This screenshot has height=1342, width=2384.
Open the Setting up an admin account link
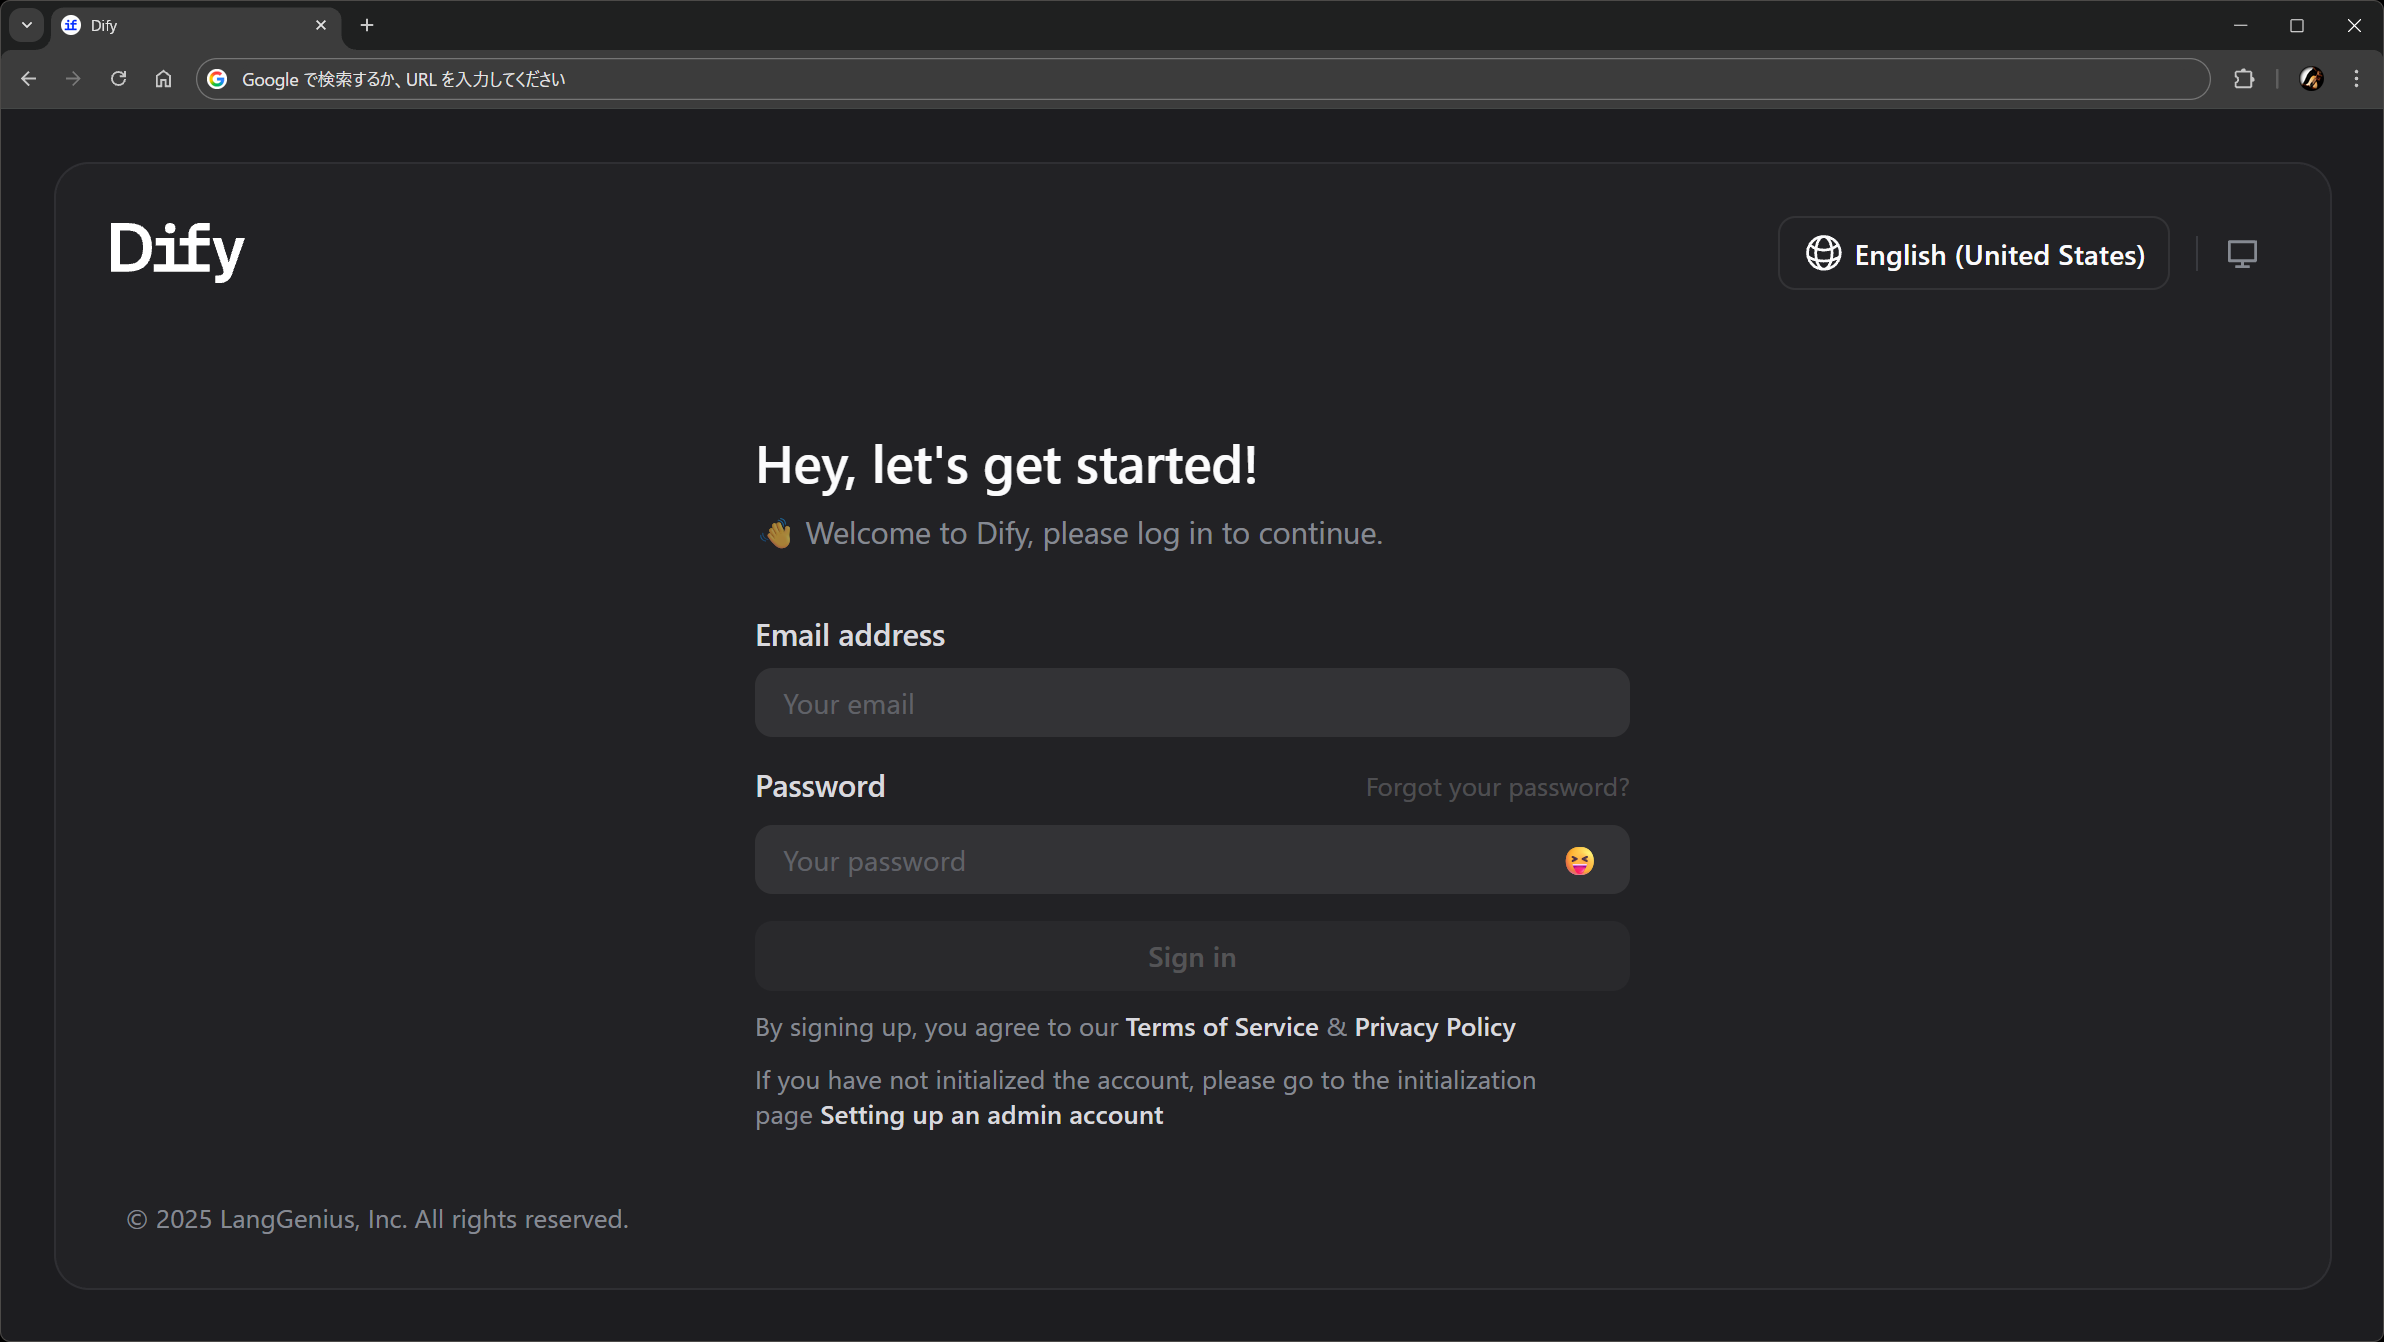990,1115
